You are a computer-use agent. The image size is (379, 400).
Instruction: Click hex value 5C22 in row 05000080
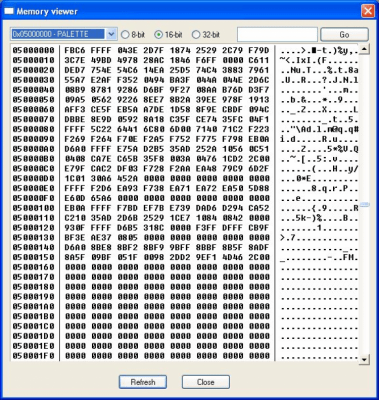[x=101, y=129]
